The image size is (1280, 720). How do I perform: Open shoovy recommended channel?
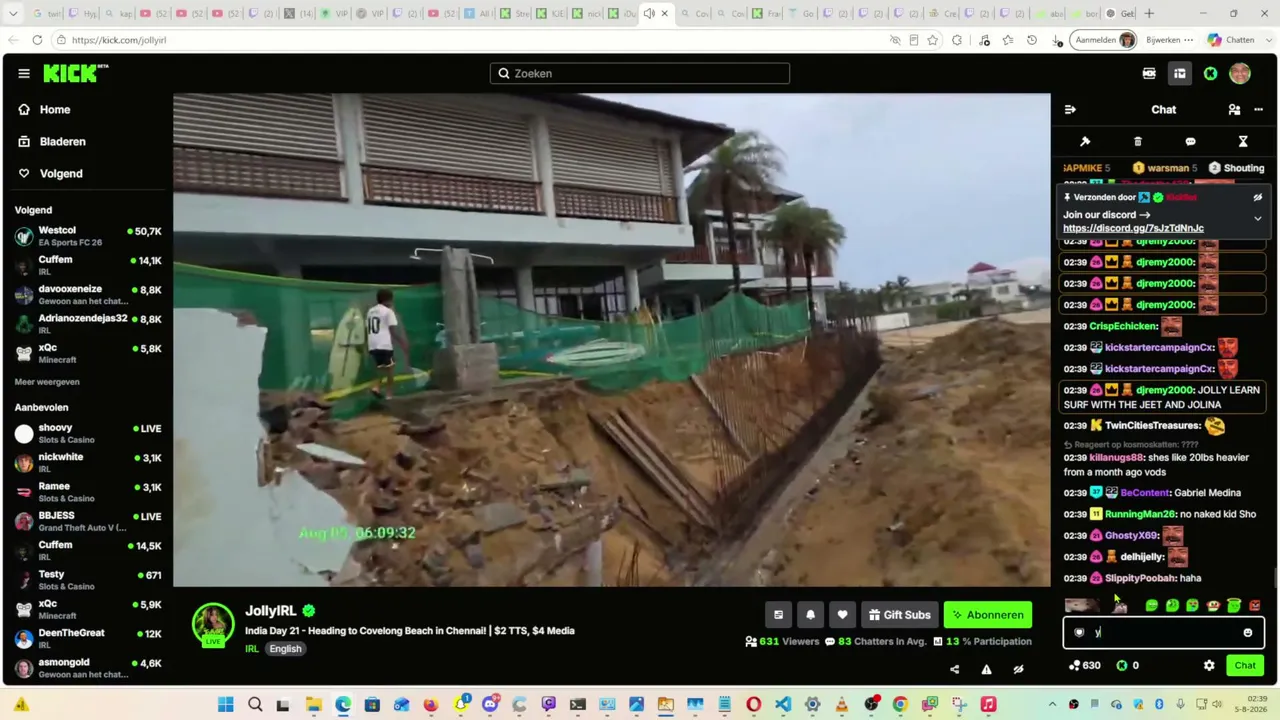88,433
